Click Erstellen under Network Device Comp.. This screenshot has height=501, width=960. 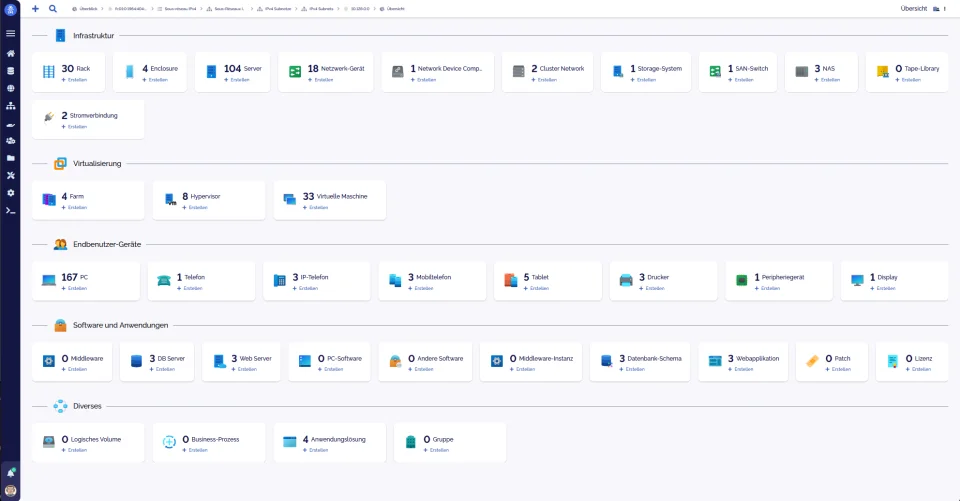point(424,80)
